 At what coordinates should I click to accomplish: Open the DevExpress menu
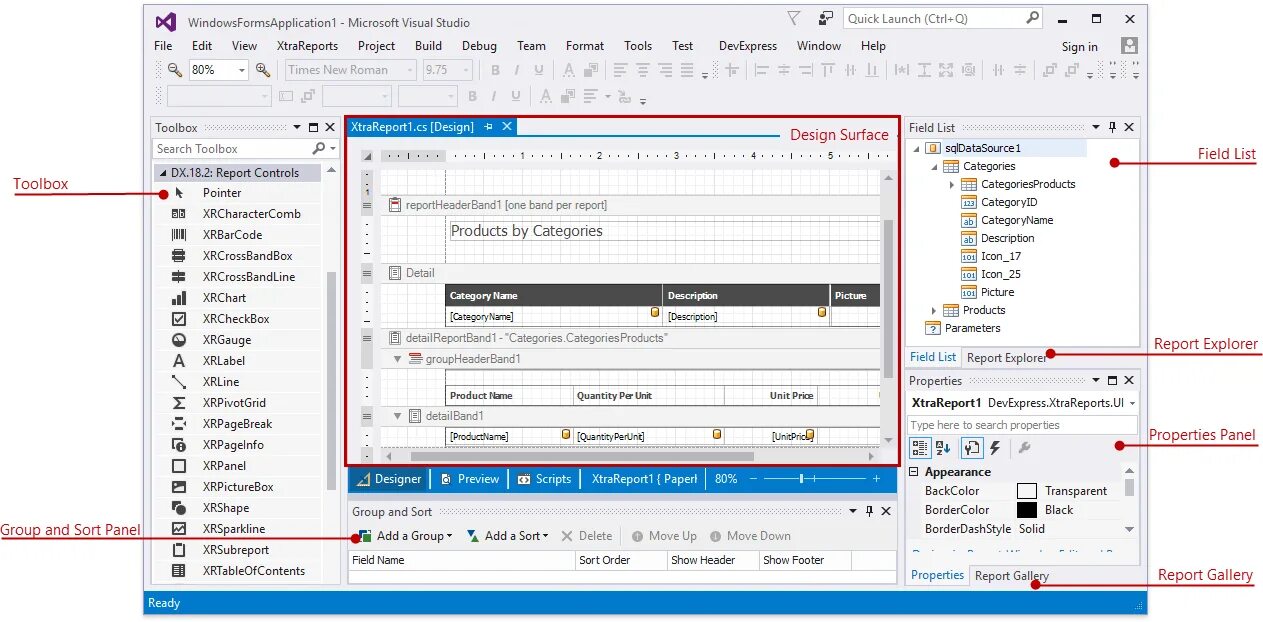[747, 46]
